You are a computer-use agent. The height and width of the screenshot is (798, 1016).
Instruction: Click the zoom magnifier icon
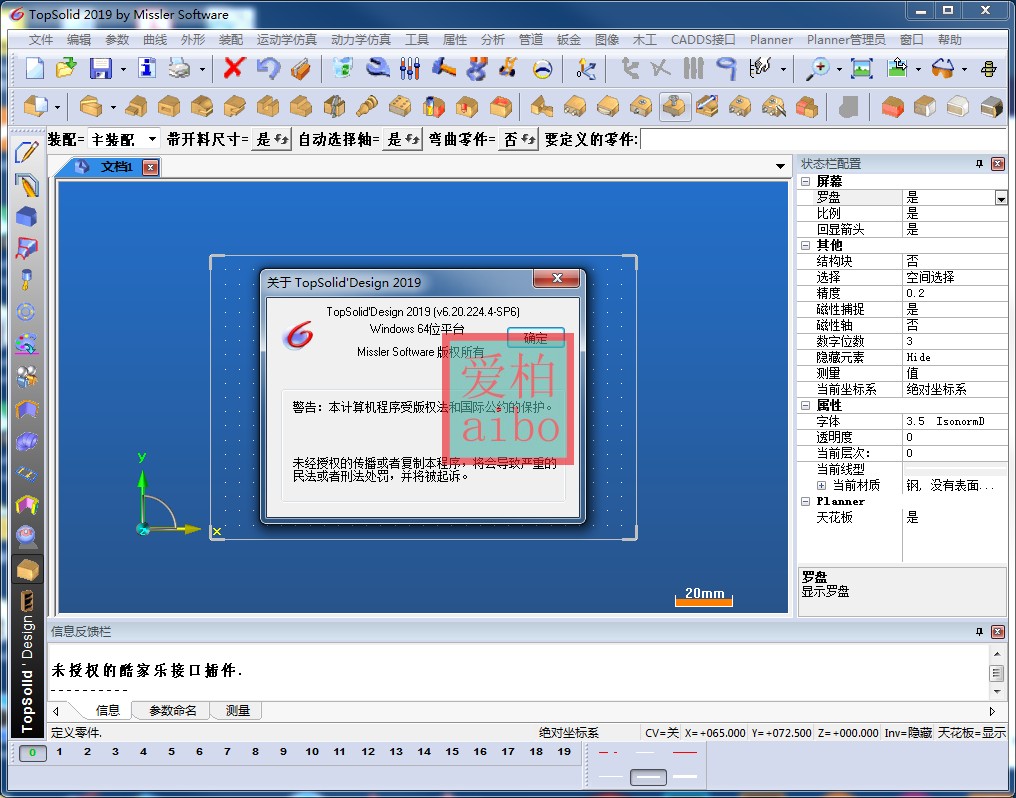(x=818, y=68)
